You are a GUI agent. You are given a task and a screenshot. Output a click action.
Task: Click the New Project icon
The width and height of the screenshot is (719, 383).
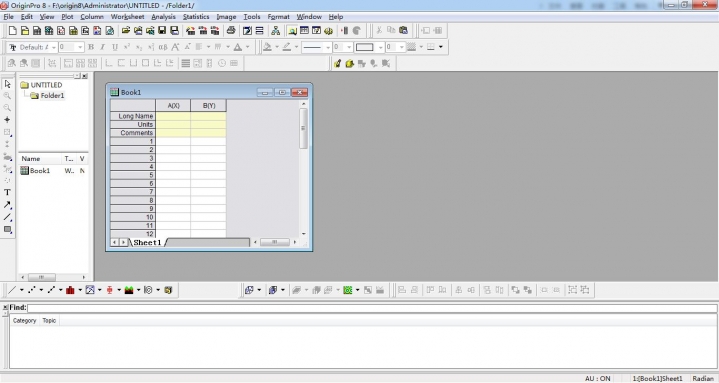(13, 31)
